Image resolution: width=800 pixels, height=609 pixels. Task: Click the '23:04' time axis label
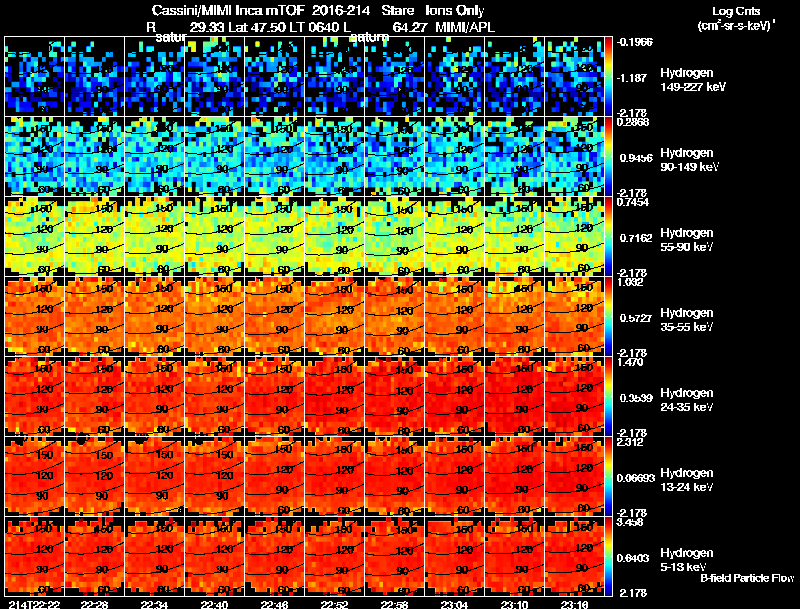click(x=455, y=604)
